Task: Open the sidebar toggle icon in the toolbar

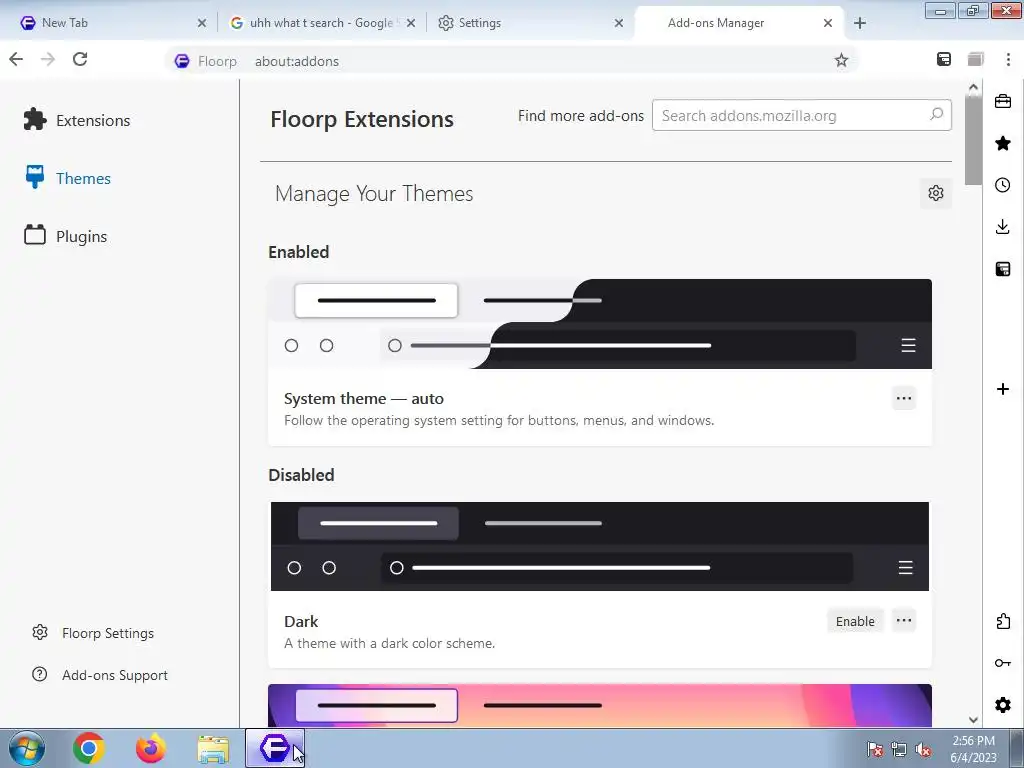Action: click(944, 59)
